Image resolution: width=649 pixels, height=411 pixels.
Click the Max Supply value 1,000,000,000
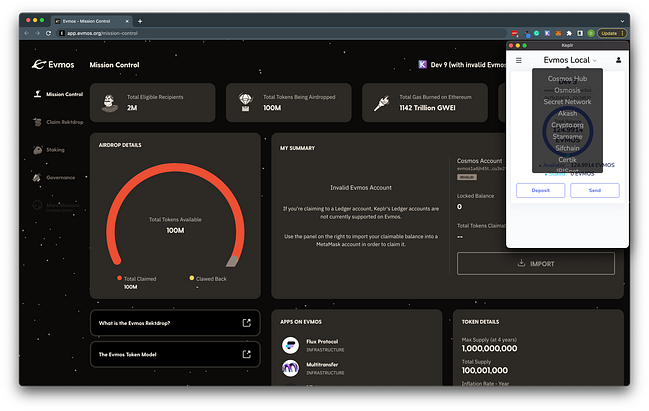(x=489, y=349)
